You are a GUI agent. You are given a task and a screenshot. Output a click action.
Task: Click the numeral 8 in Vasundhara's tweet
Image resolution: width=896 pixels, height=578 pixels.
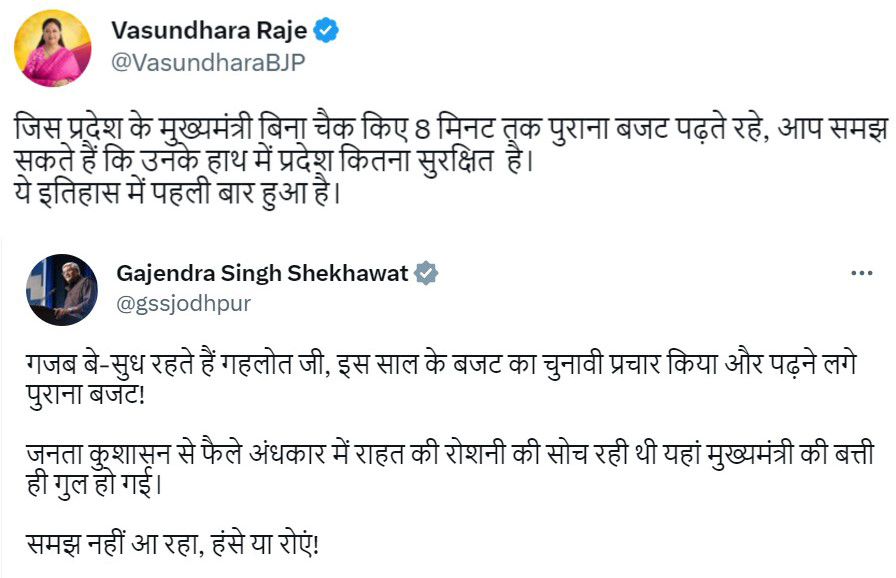click(422, 130)
